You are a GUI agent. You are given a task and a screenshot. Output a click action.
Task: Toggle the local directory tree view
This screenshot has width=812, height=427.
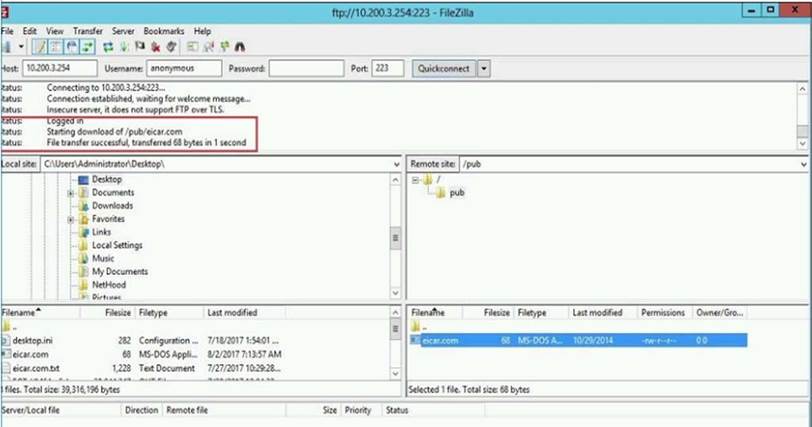(x=57, y=47)
